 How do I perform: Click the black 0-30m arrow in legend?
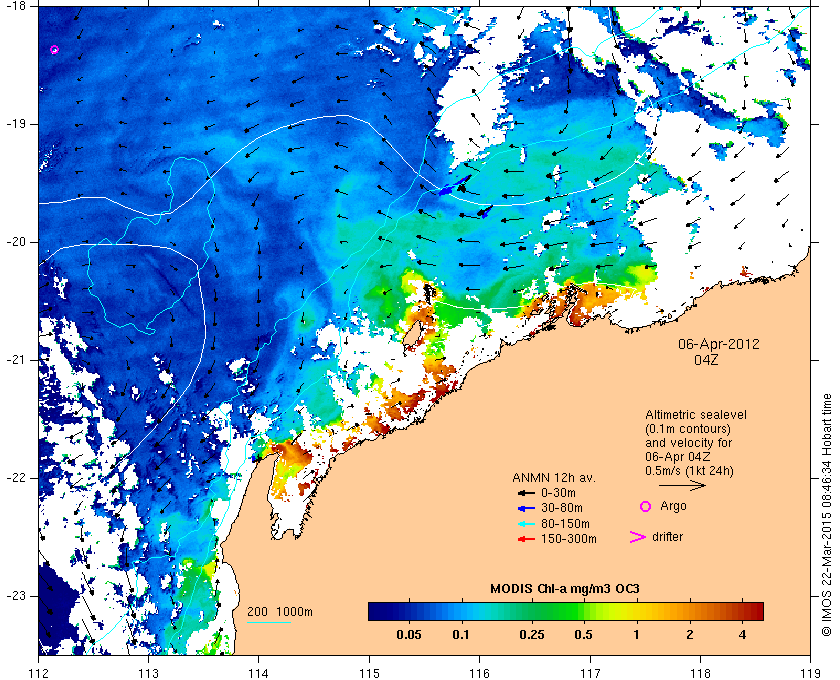point(526,493)
